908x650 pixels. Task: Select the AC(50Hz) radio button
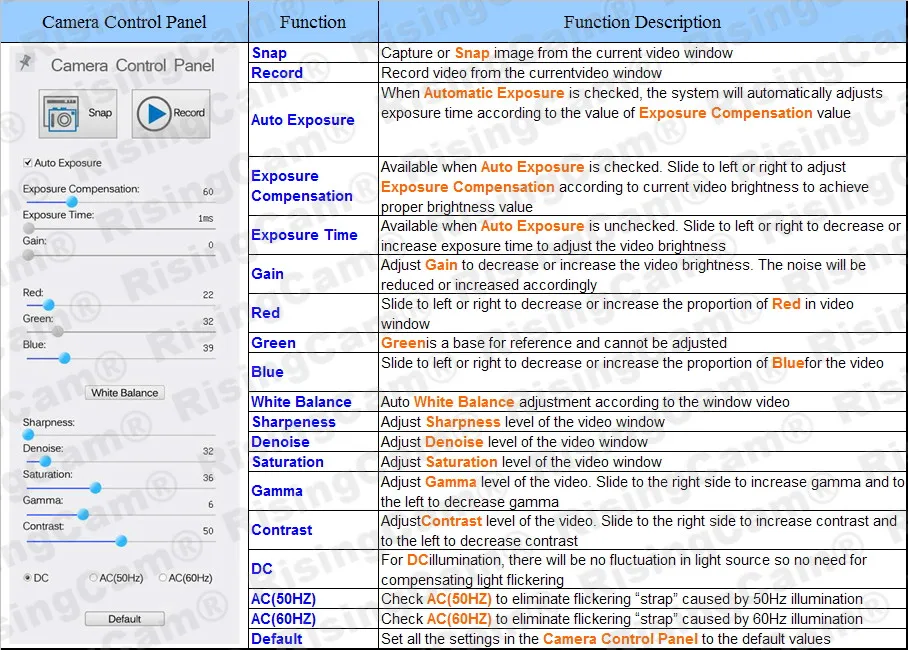click(93, 578)
